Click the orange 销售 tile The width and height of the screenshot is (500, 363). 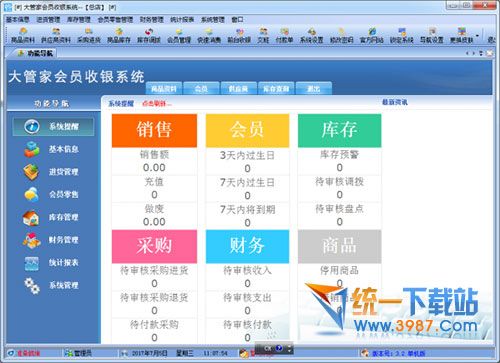[x=154, y=130]
